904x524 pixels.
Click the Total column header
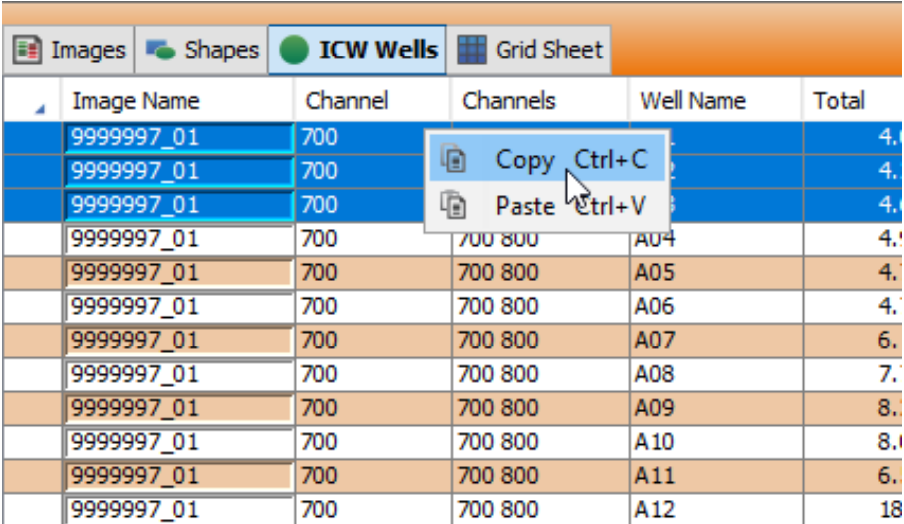(853, 101)
